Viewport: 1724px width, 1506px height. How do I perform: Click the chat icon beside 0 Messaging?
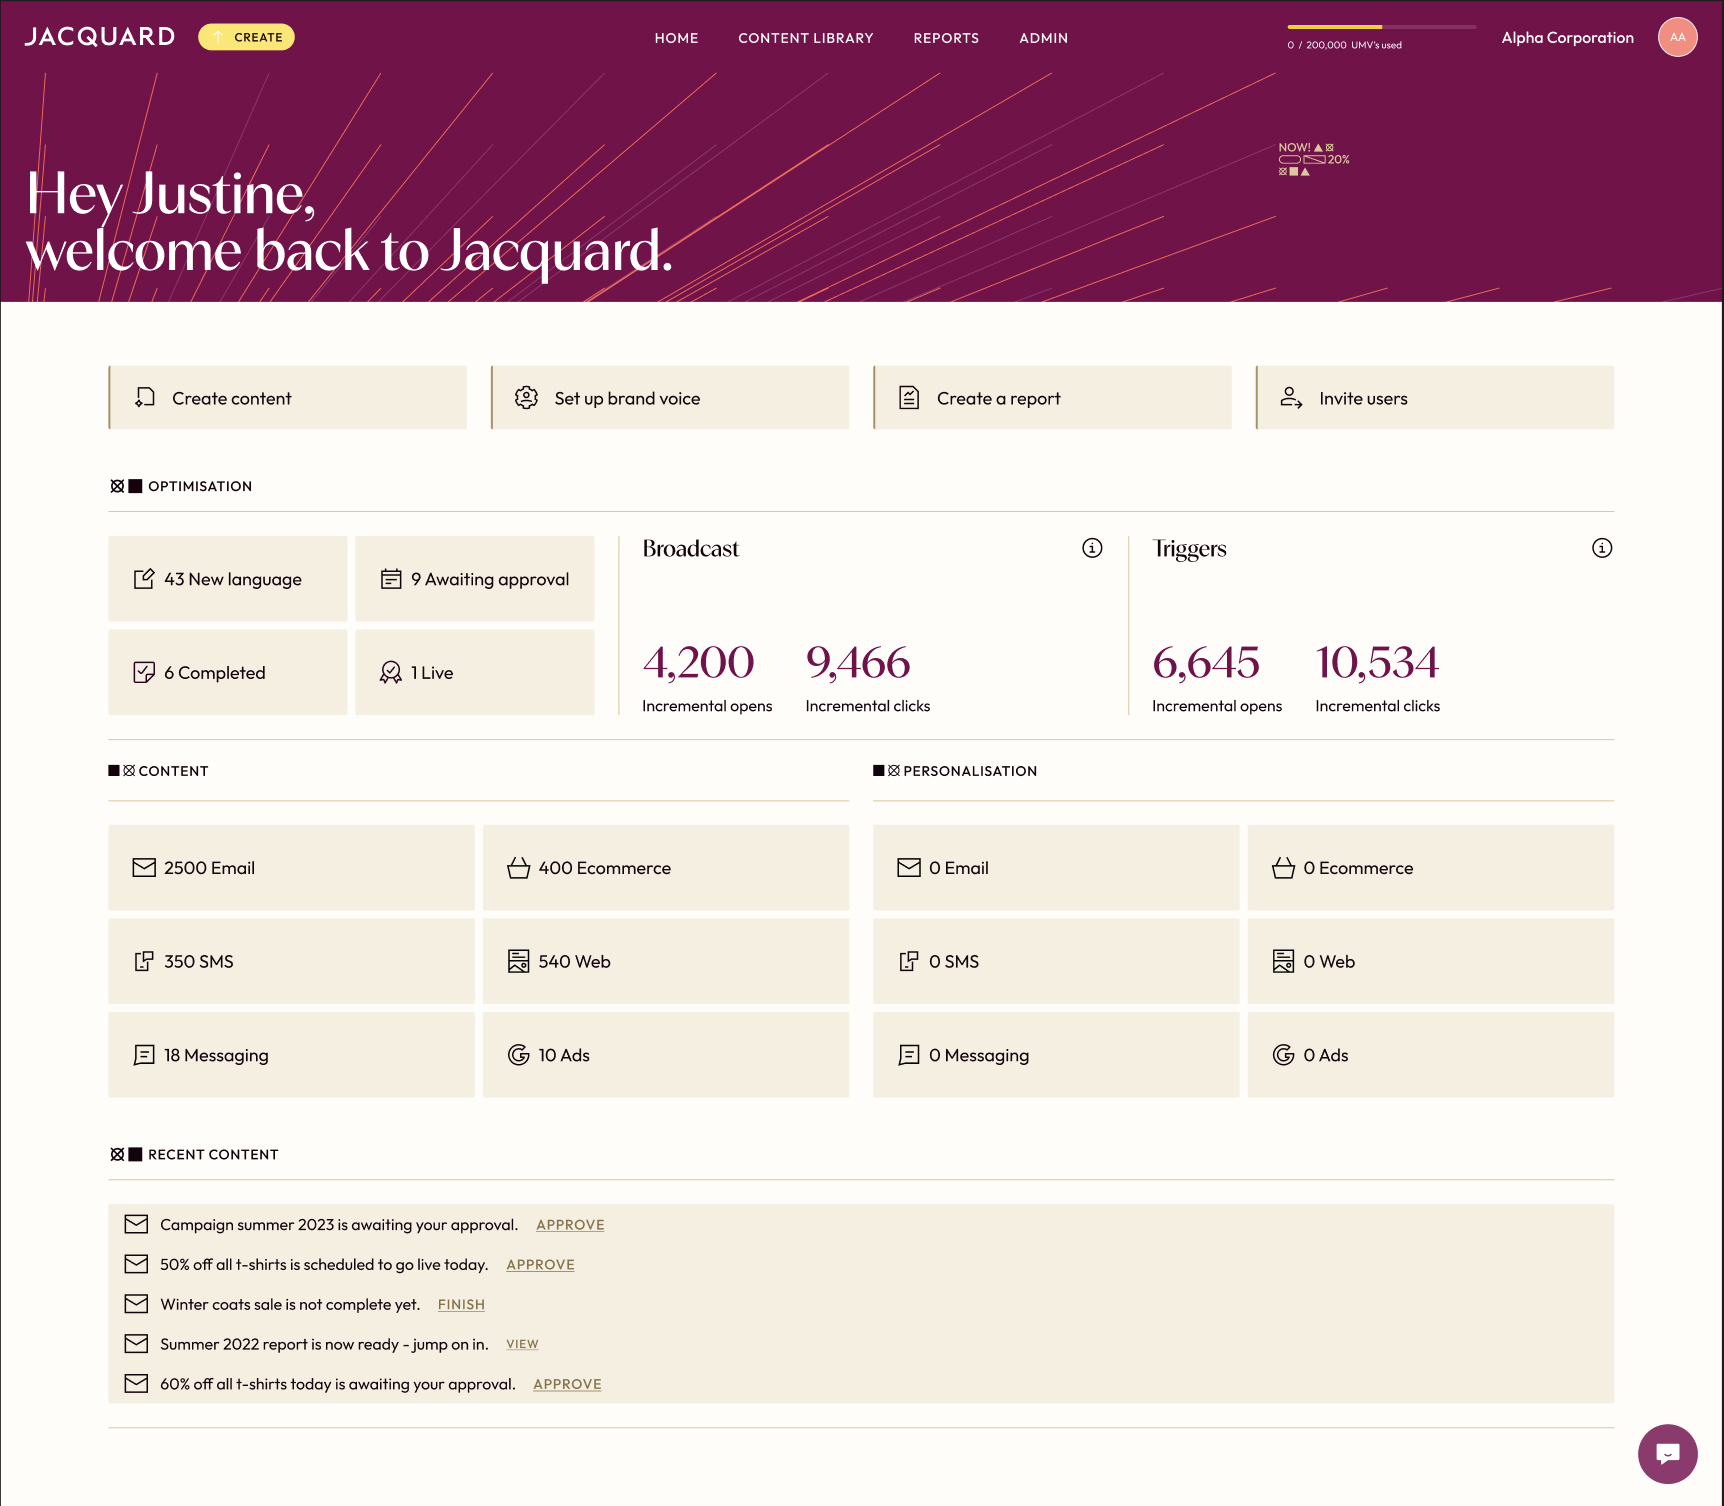coord(909,1055)
